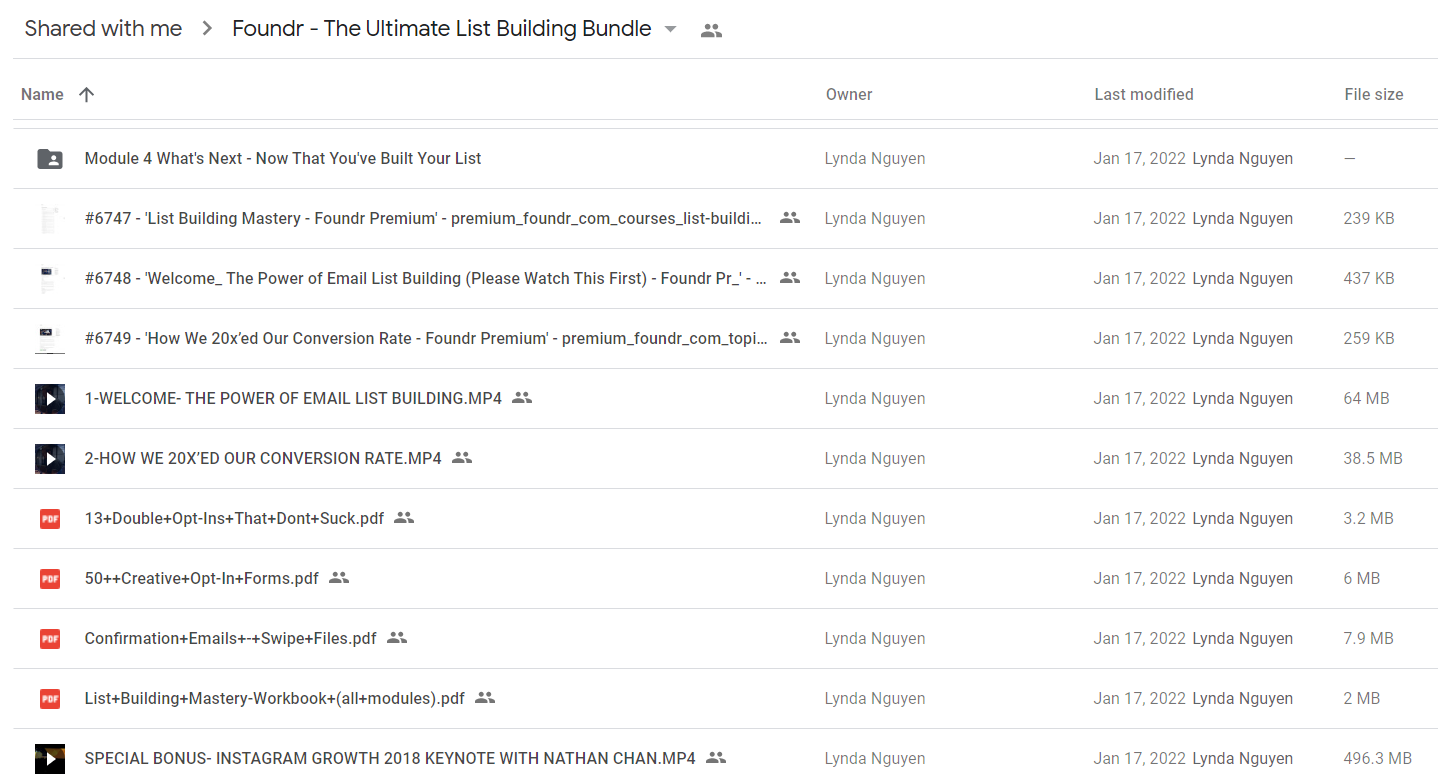This screenshot has width=1438, height=783.
Task: Click shared icon beside SPECIAL BONUS MP4
Action: pos(716,757)
